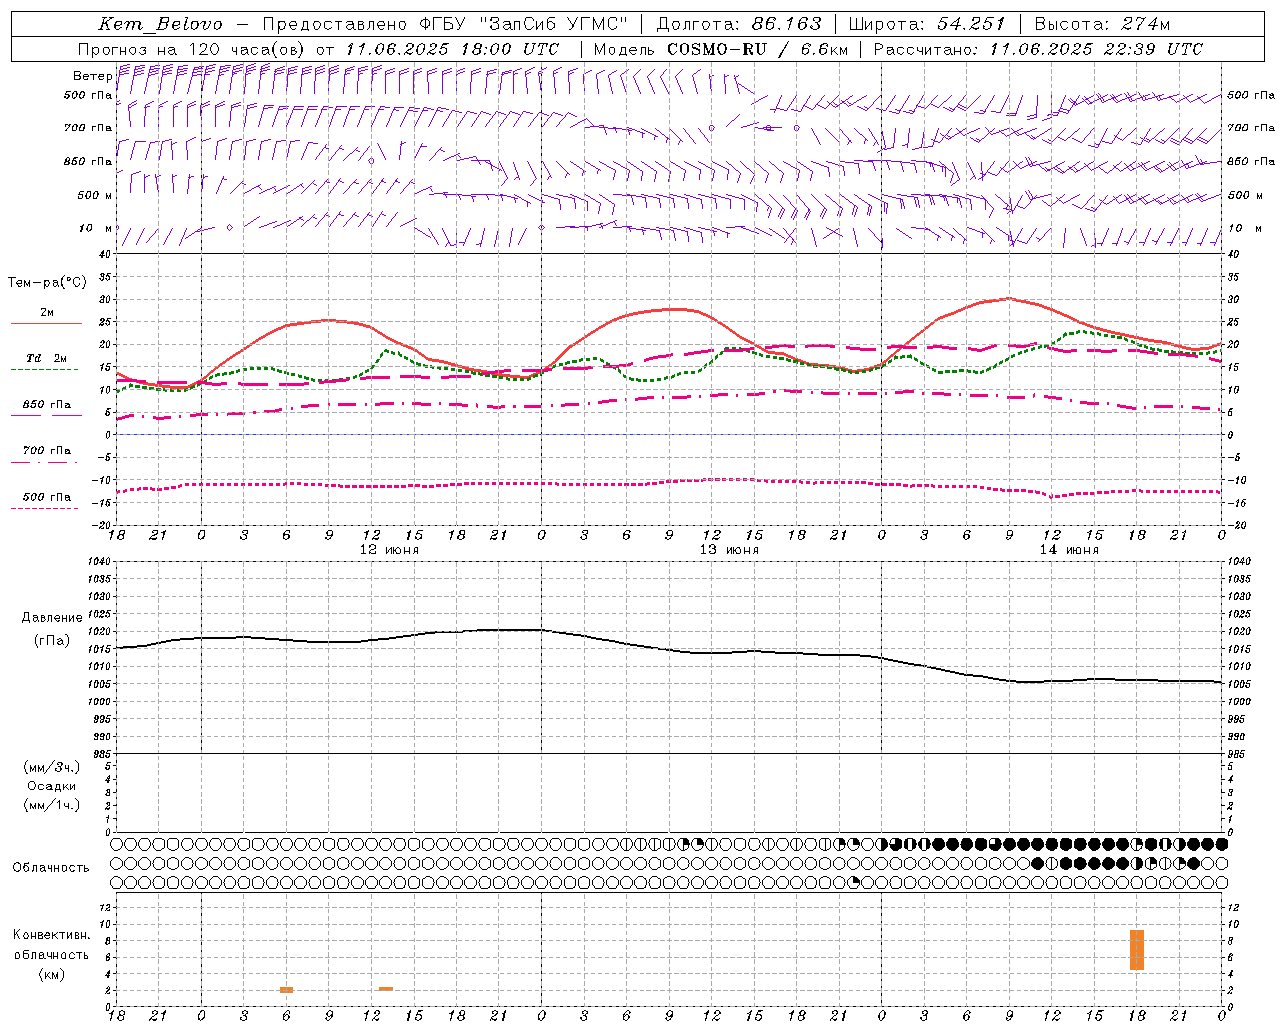Click the (мм/3ч.) precipitation unit label
The height and width of the screenshot is (1024, 1280).
click(x=52, y=767)
